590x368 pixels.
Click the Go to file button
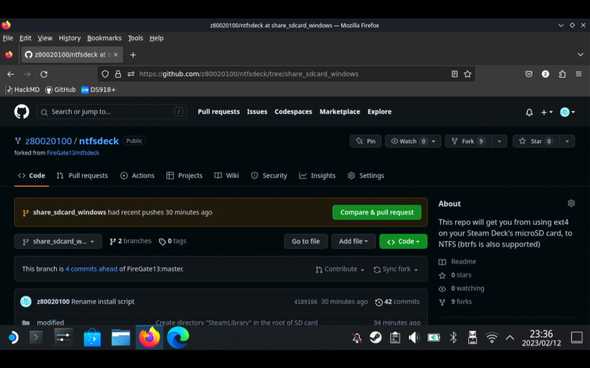pyautogui.click(x=306, y=242)
